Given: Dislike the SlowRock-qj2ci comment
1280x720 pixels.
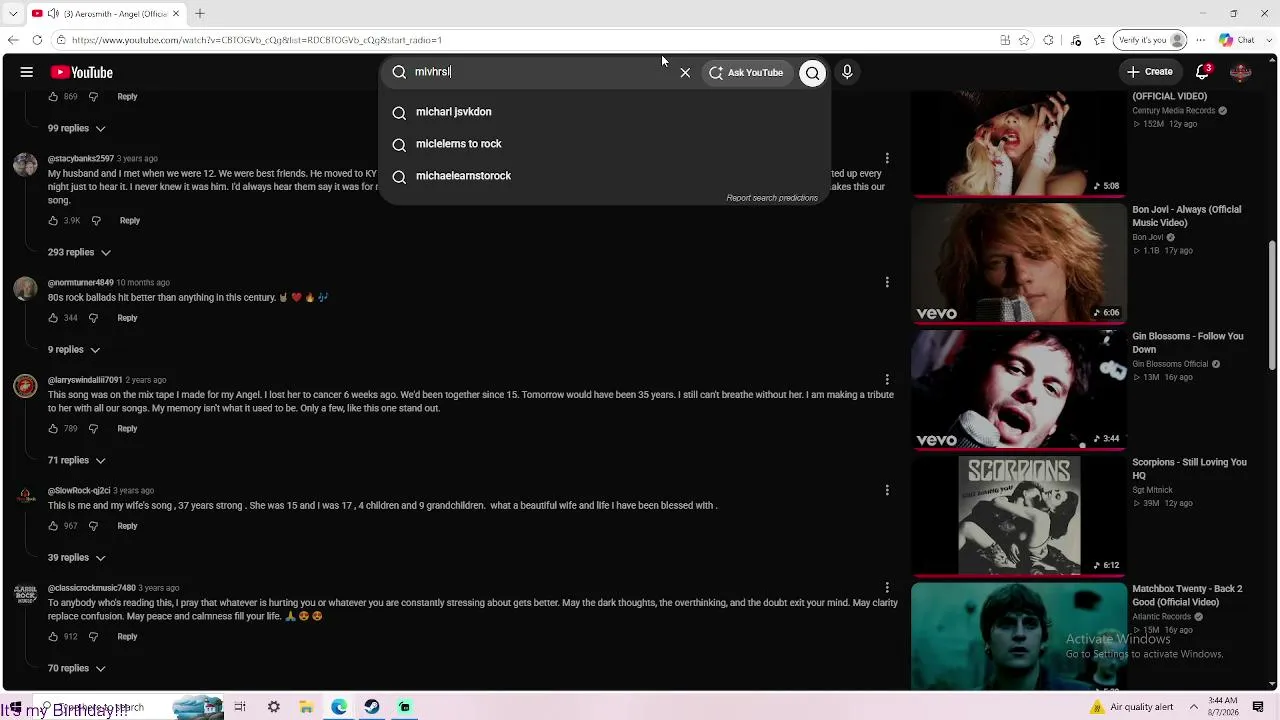Looking at the screenshot, I should point(93,526).
